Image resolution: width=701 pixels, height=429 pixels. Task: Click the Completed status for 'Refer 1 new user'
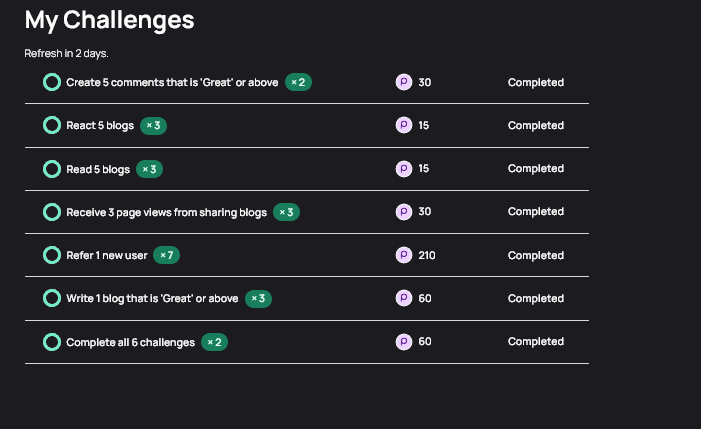click(536, 255)
